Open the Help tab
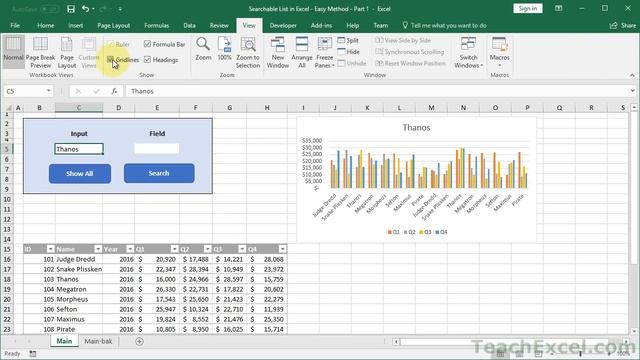The height and width of the screenshot is (360, 640). pos(352,25)
